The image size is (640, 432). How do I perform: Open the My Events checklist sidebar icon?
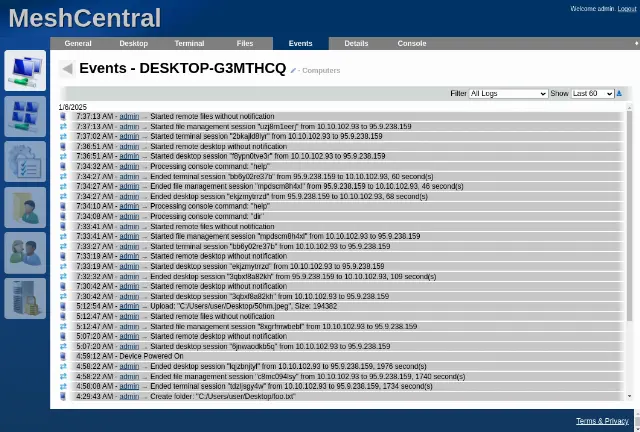[25, 162]
